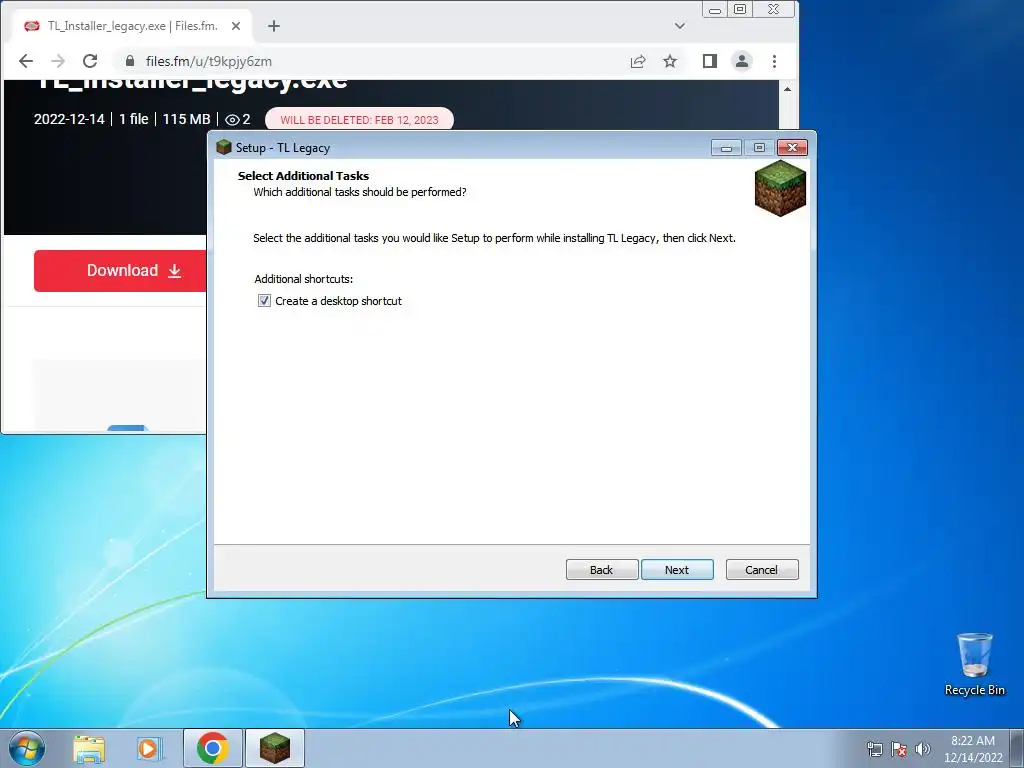This screenshot has height=768, width=1024.
Task: Click the '115 MB' file size text
Action: point(186,119)
